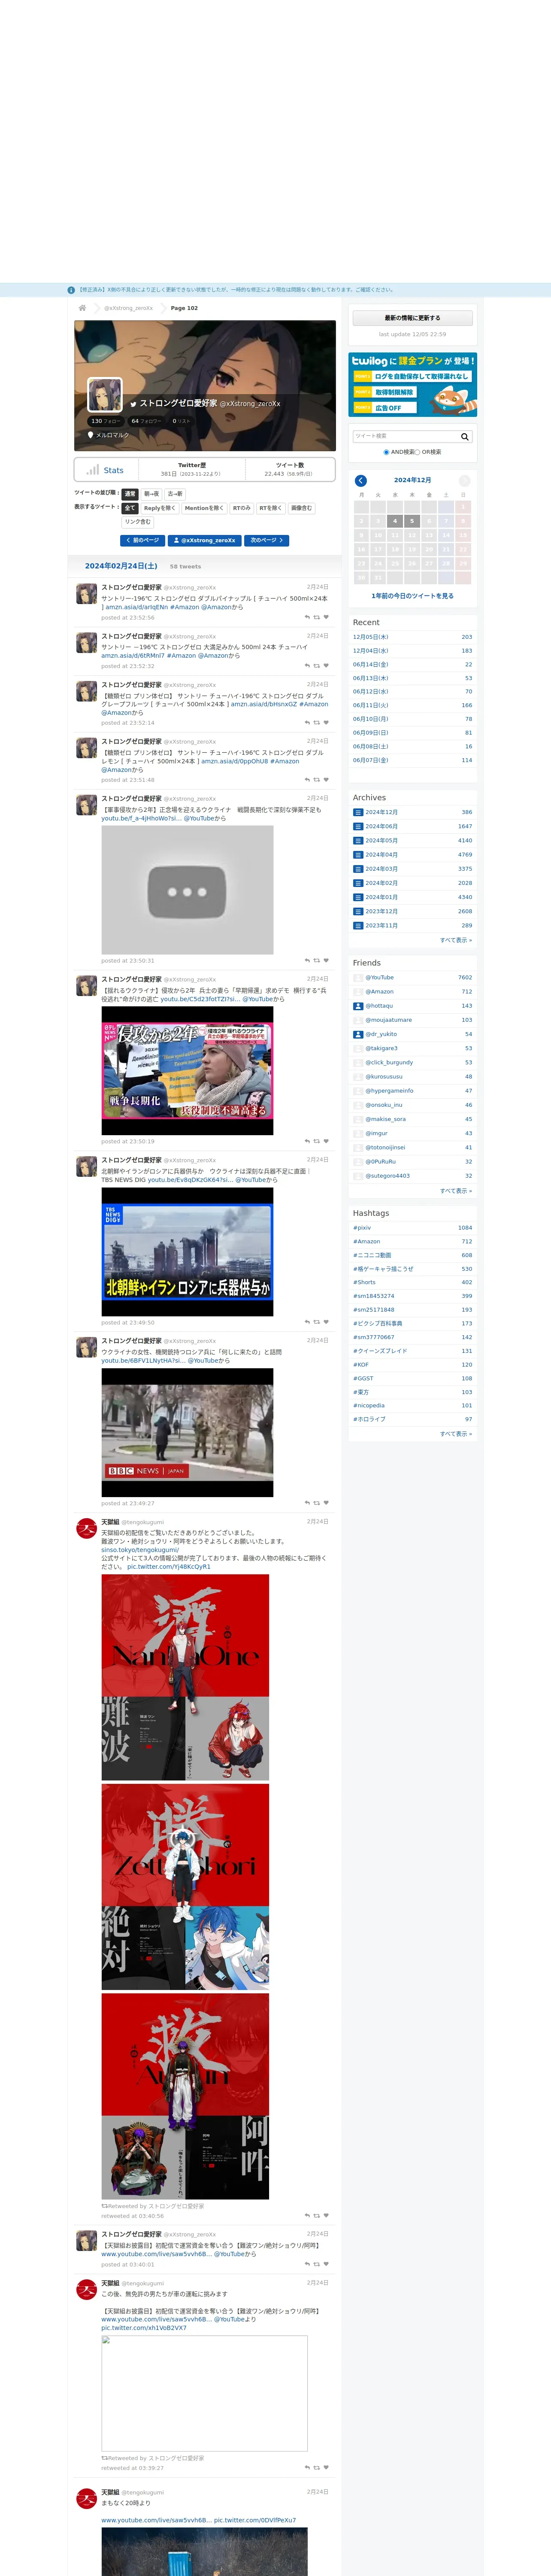Open calendar day 5

click(x=412, y=521)
